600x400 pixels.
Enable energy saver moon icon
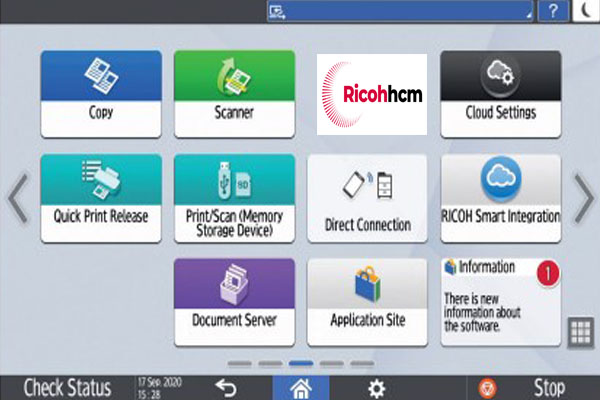pyautogui.click(x=583, y=10)
